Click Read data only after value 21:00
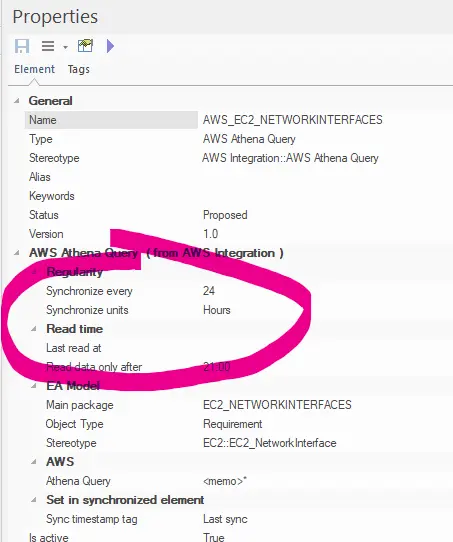This screenshot has height=542, width=453. [x=217, y=367]
